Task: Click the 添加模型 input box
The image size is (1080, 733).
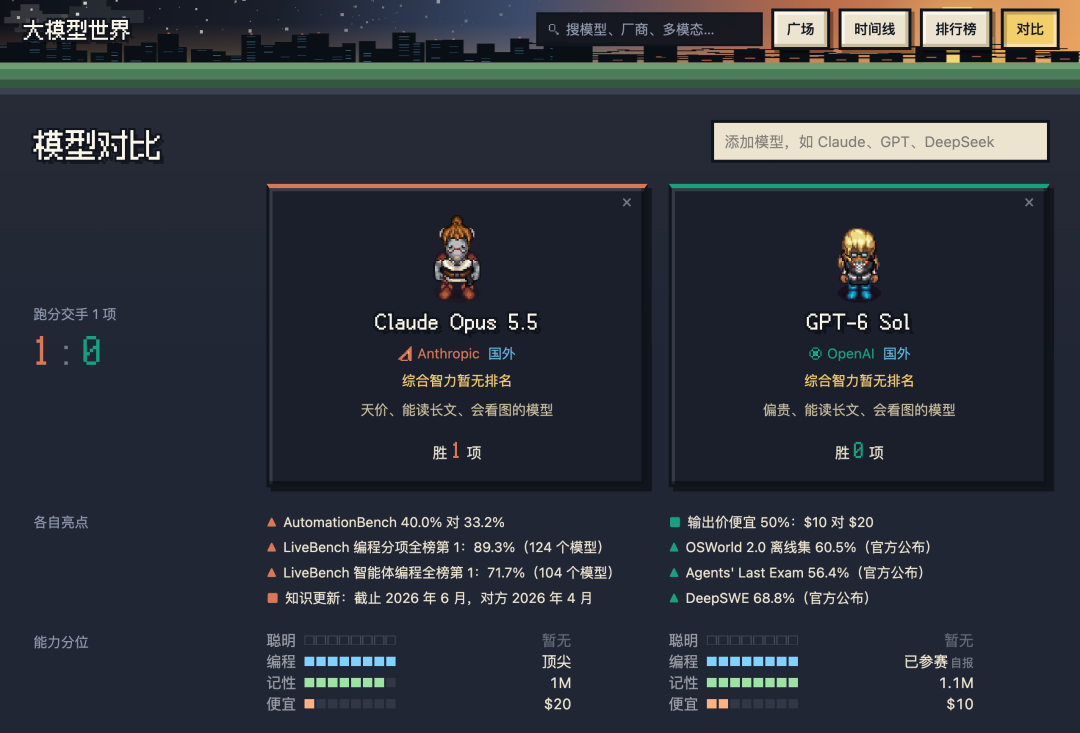Action: click(880, 142)
